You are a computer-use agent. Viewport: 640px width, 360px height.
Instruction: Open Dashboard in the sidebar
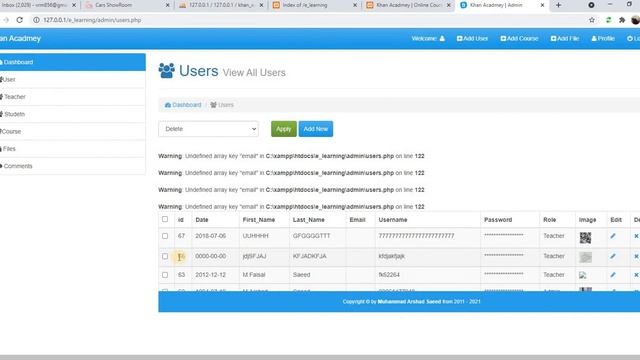[72, 62]
